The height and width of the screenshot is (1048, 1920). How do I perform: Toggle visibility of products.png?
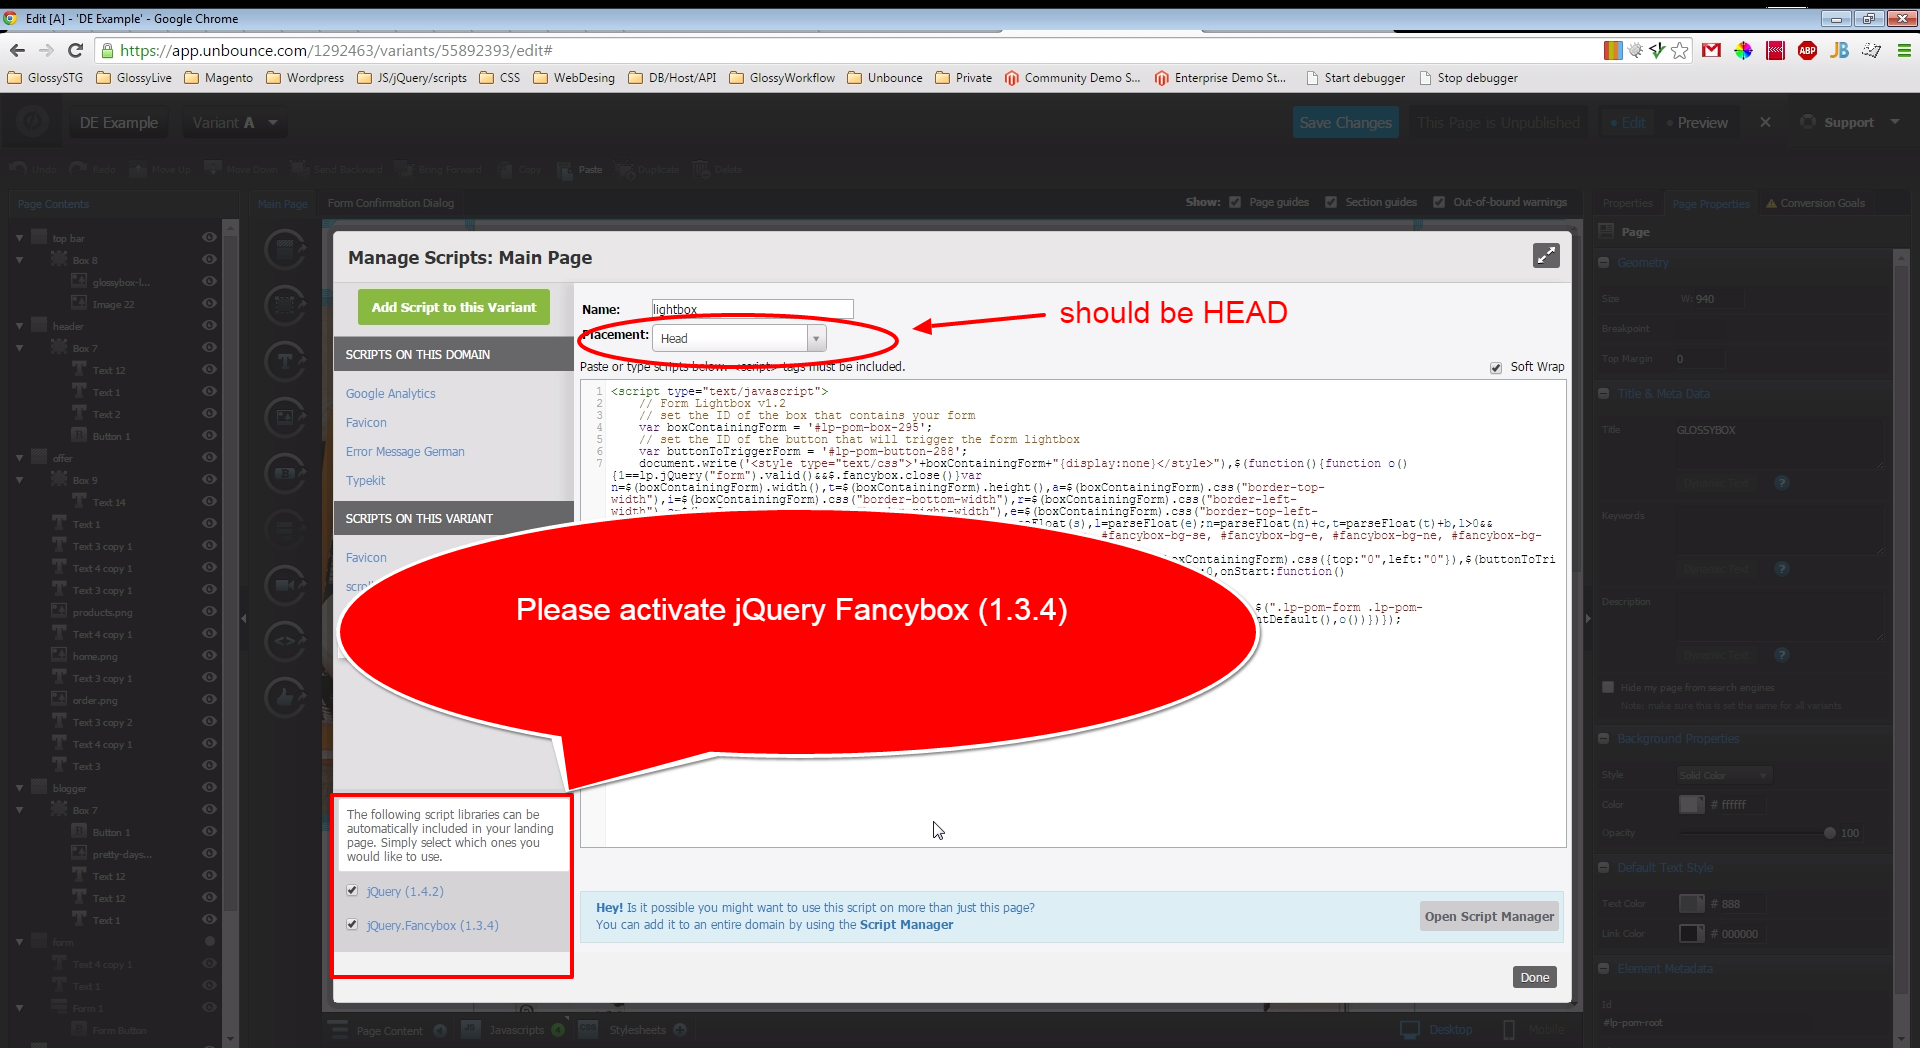[x=209, y=612]
